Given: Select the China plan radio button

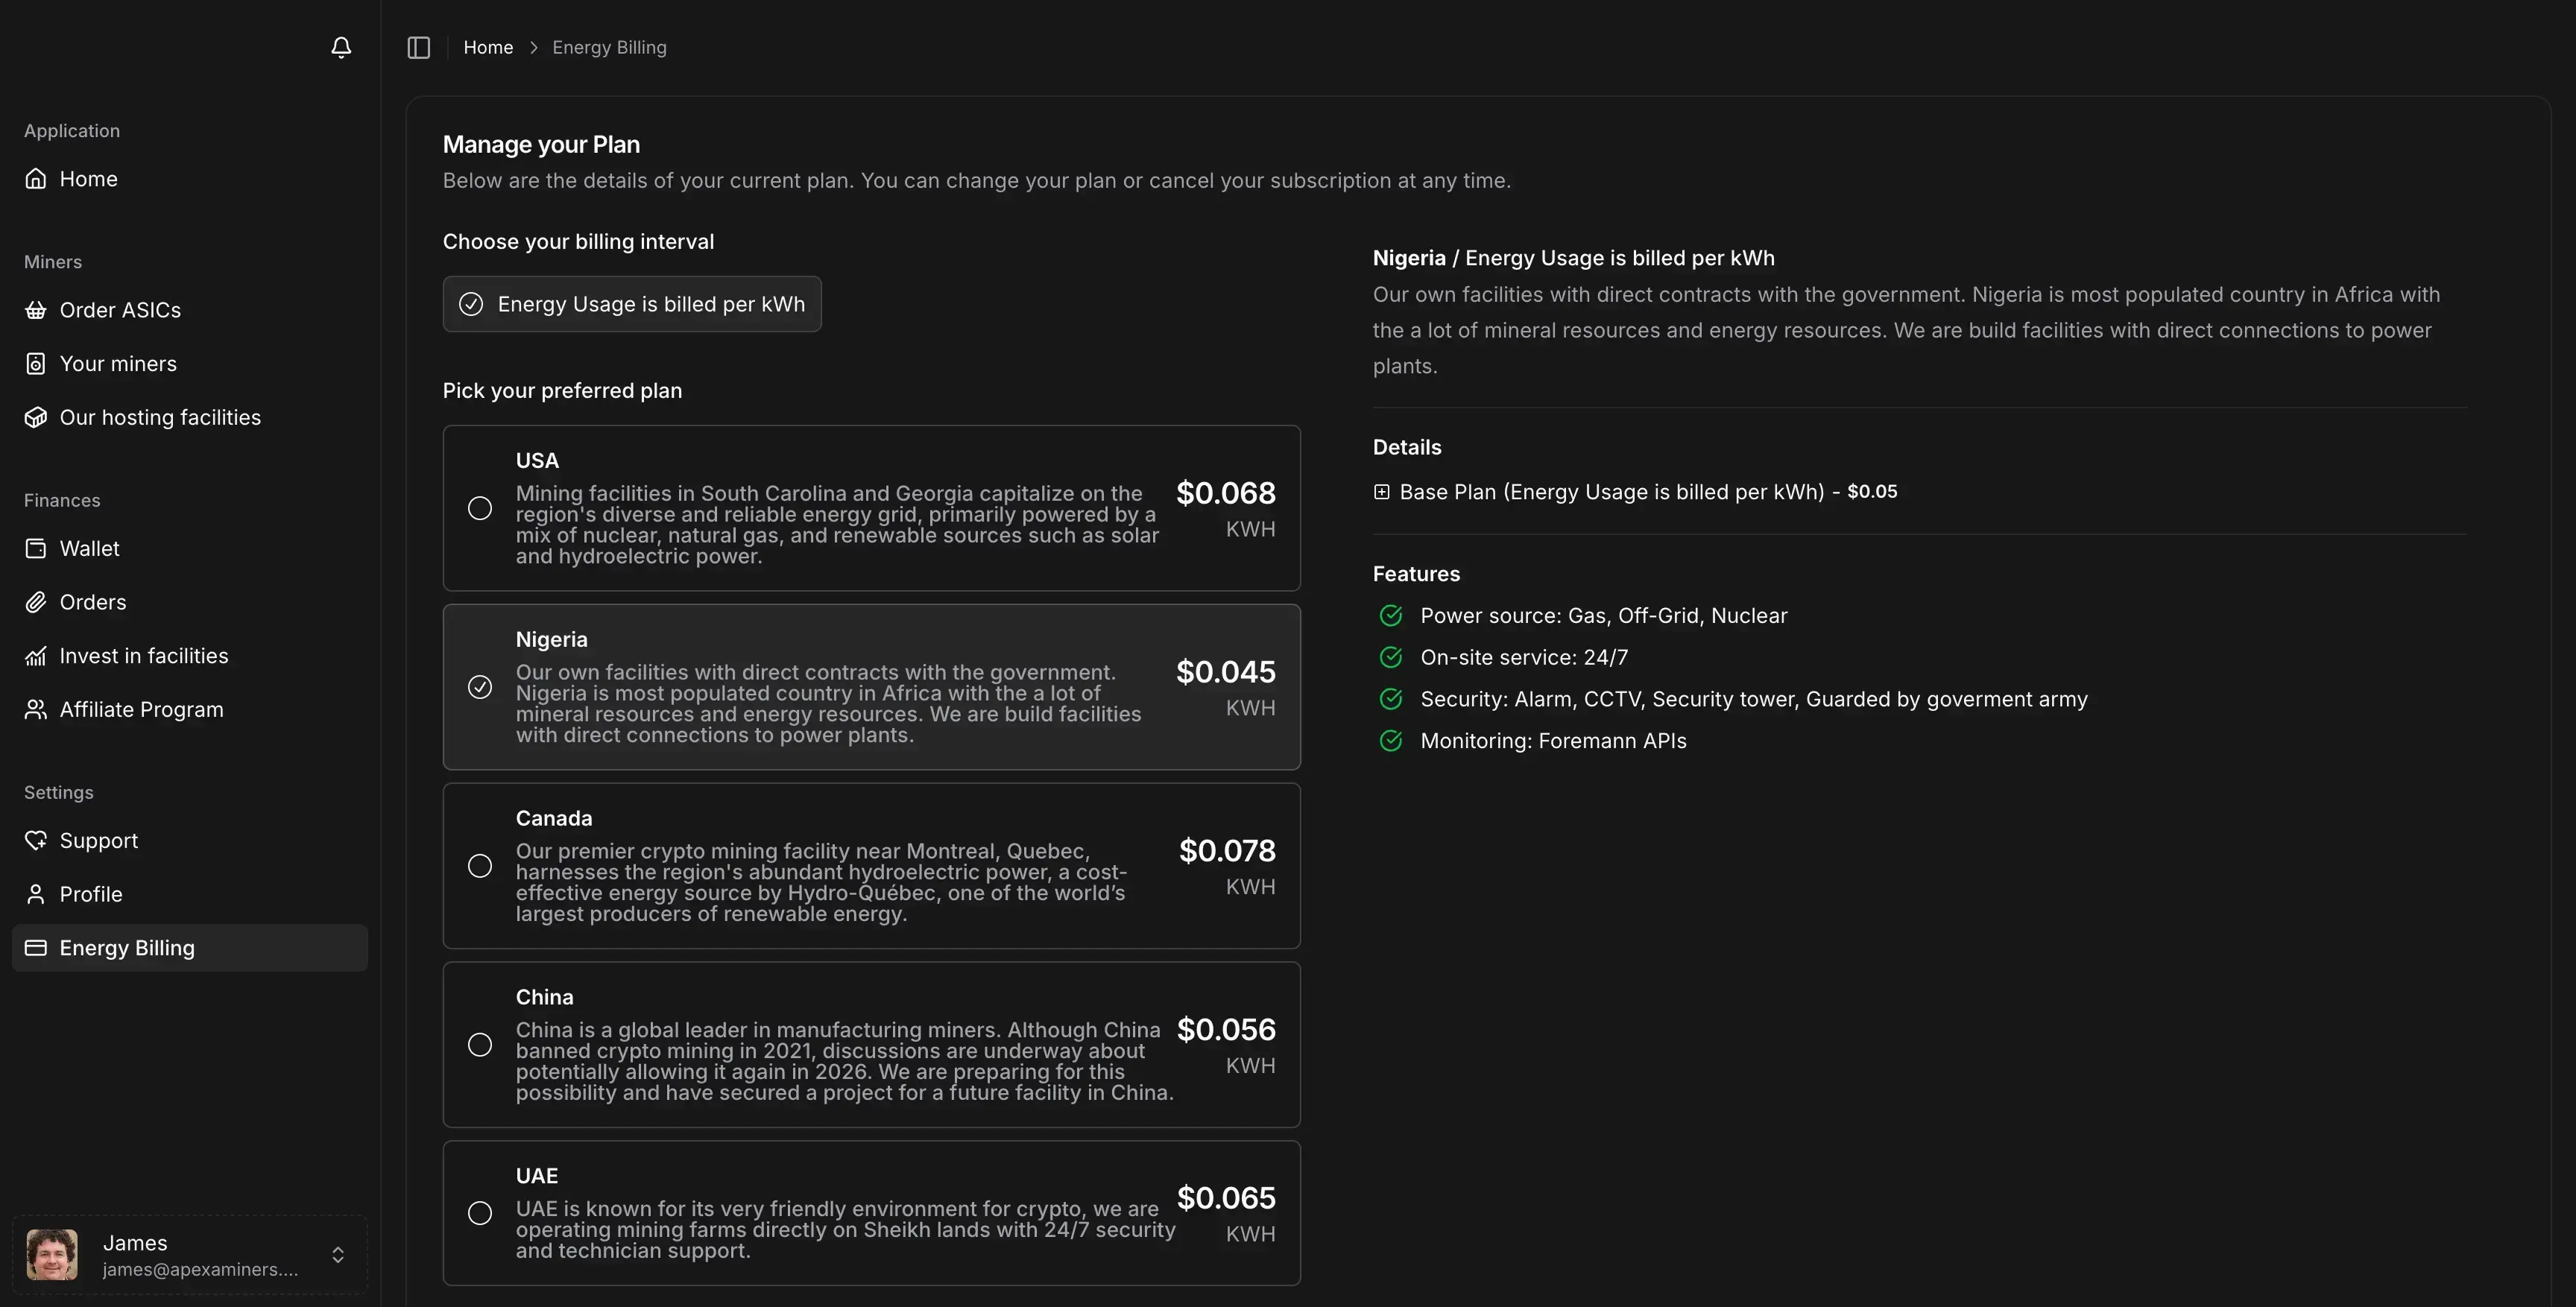Looking at the screenshot, I should point(480,1045).
